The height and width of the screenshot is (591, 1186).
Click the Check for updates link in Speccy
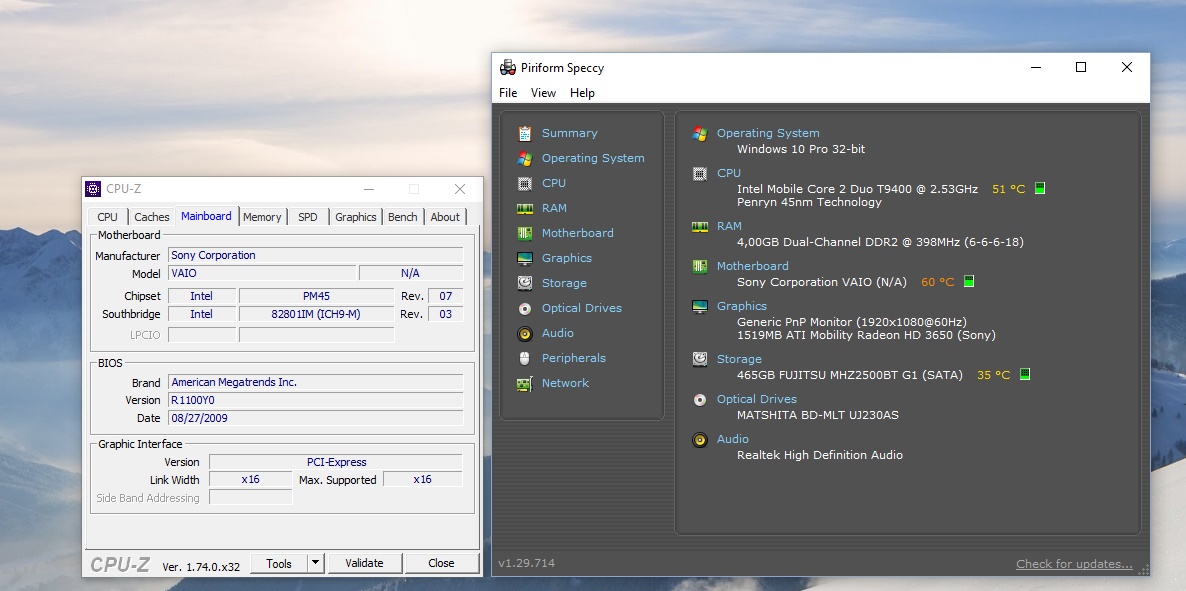point(1074,564)
